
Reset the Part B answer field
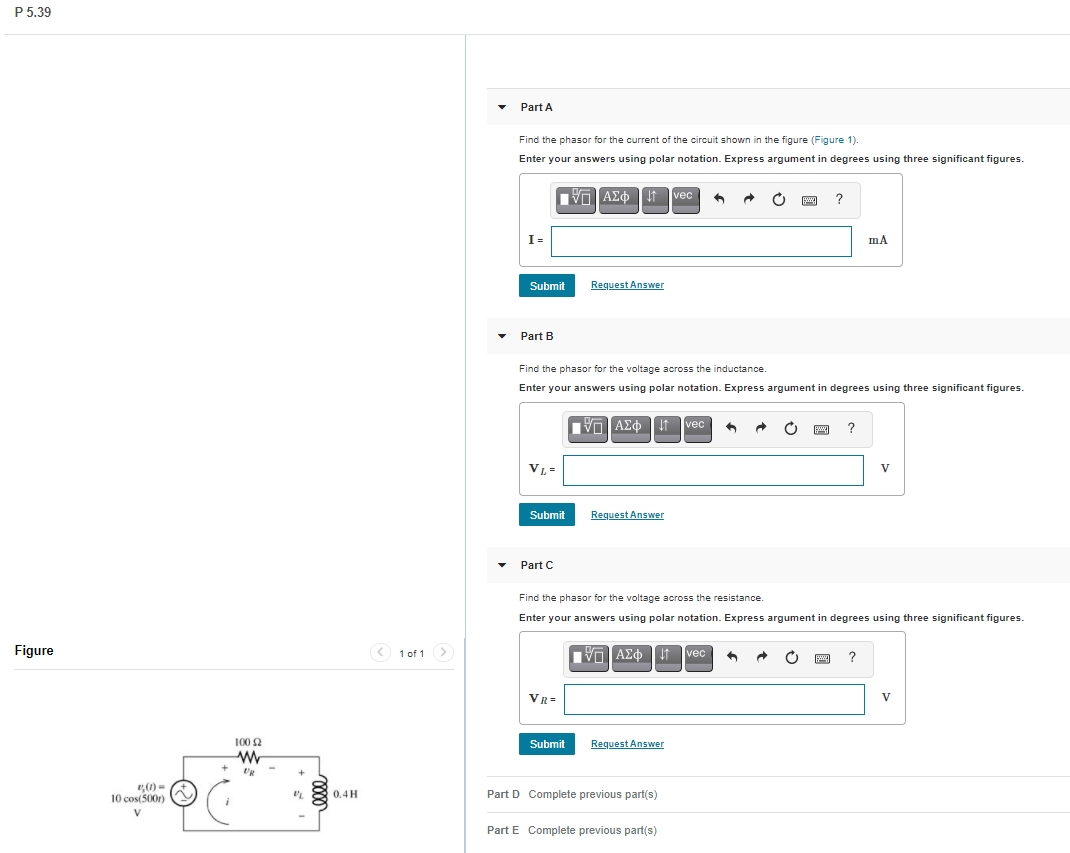[x=791, y=429]
